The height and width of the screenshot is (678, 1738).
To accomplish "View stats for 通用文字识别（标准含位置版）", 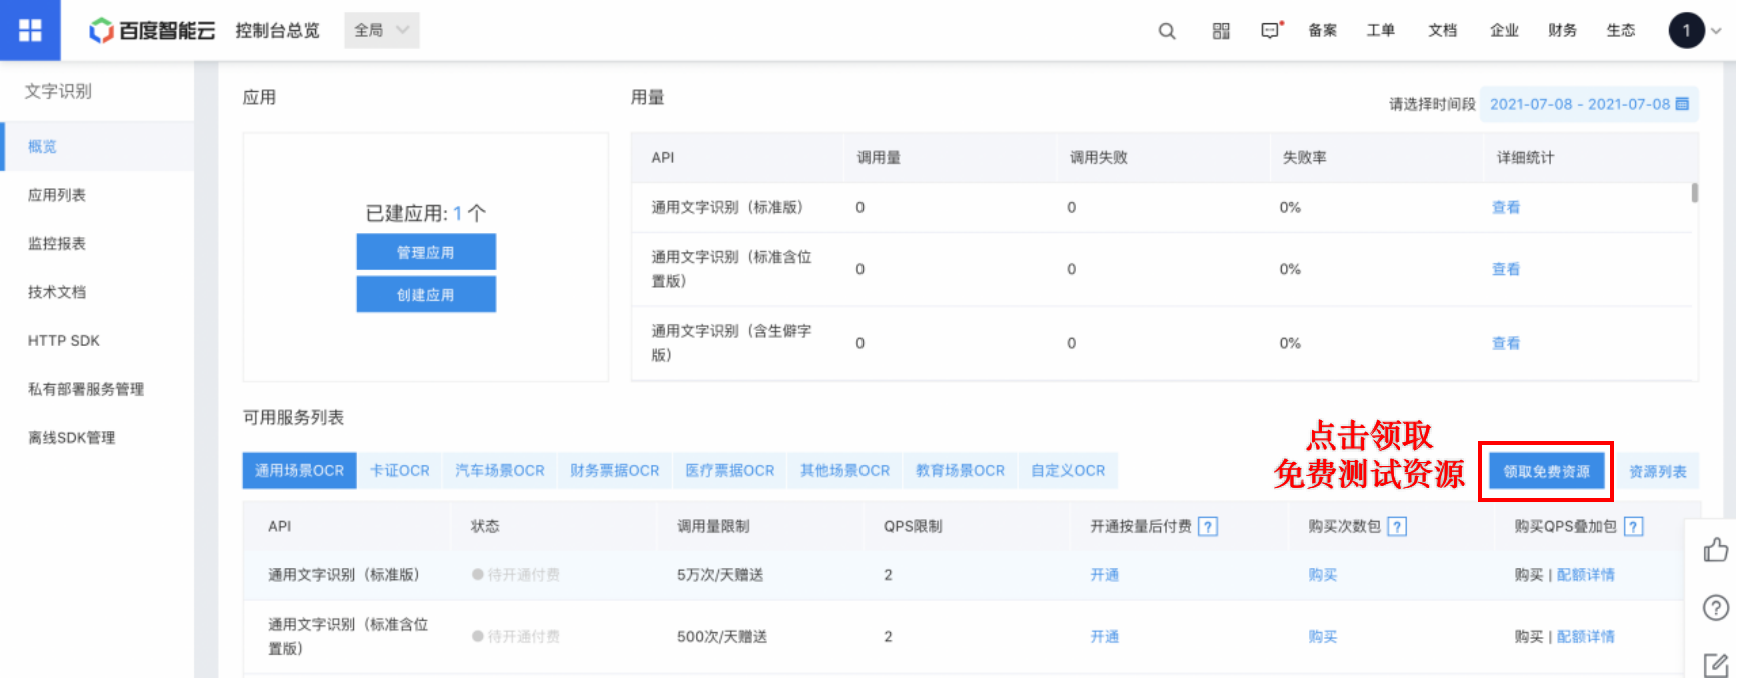I will pyautogui.click(x=1506, y=269).
